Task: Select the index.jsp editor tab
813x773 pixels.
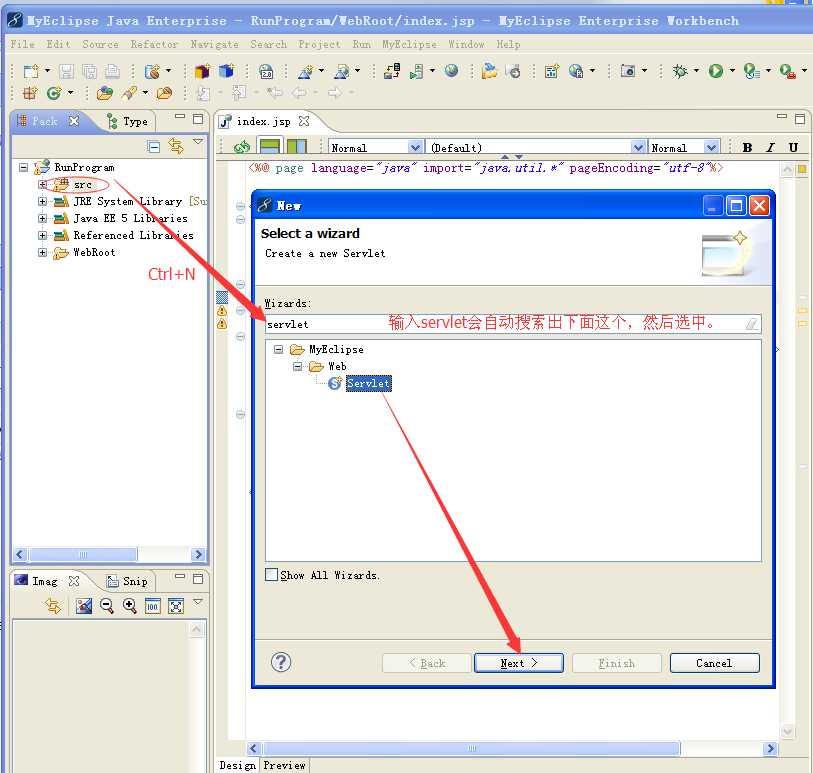Action: pos(263,121)
